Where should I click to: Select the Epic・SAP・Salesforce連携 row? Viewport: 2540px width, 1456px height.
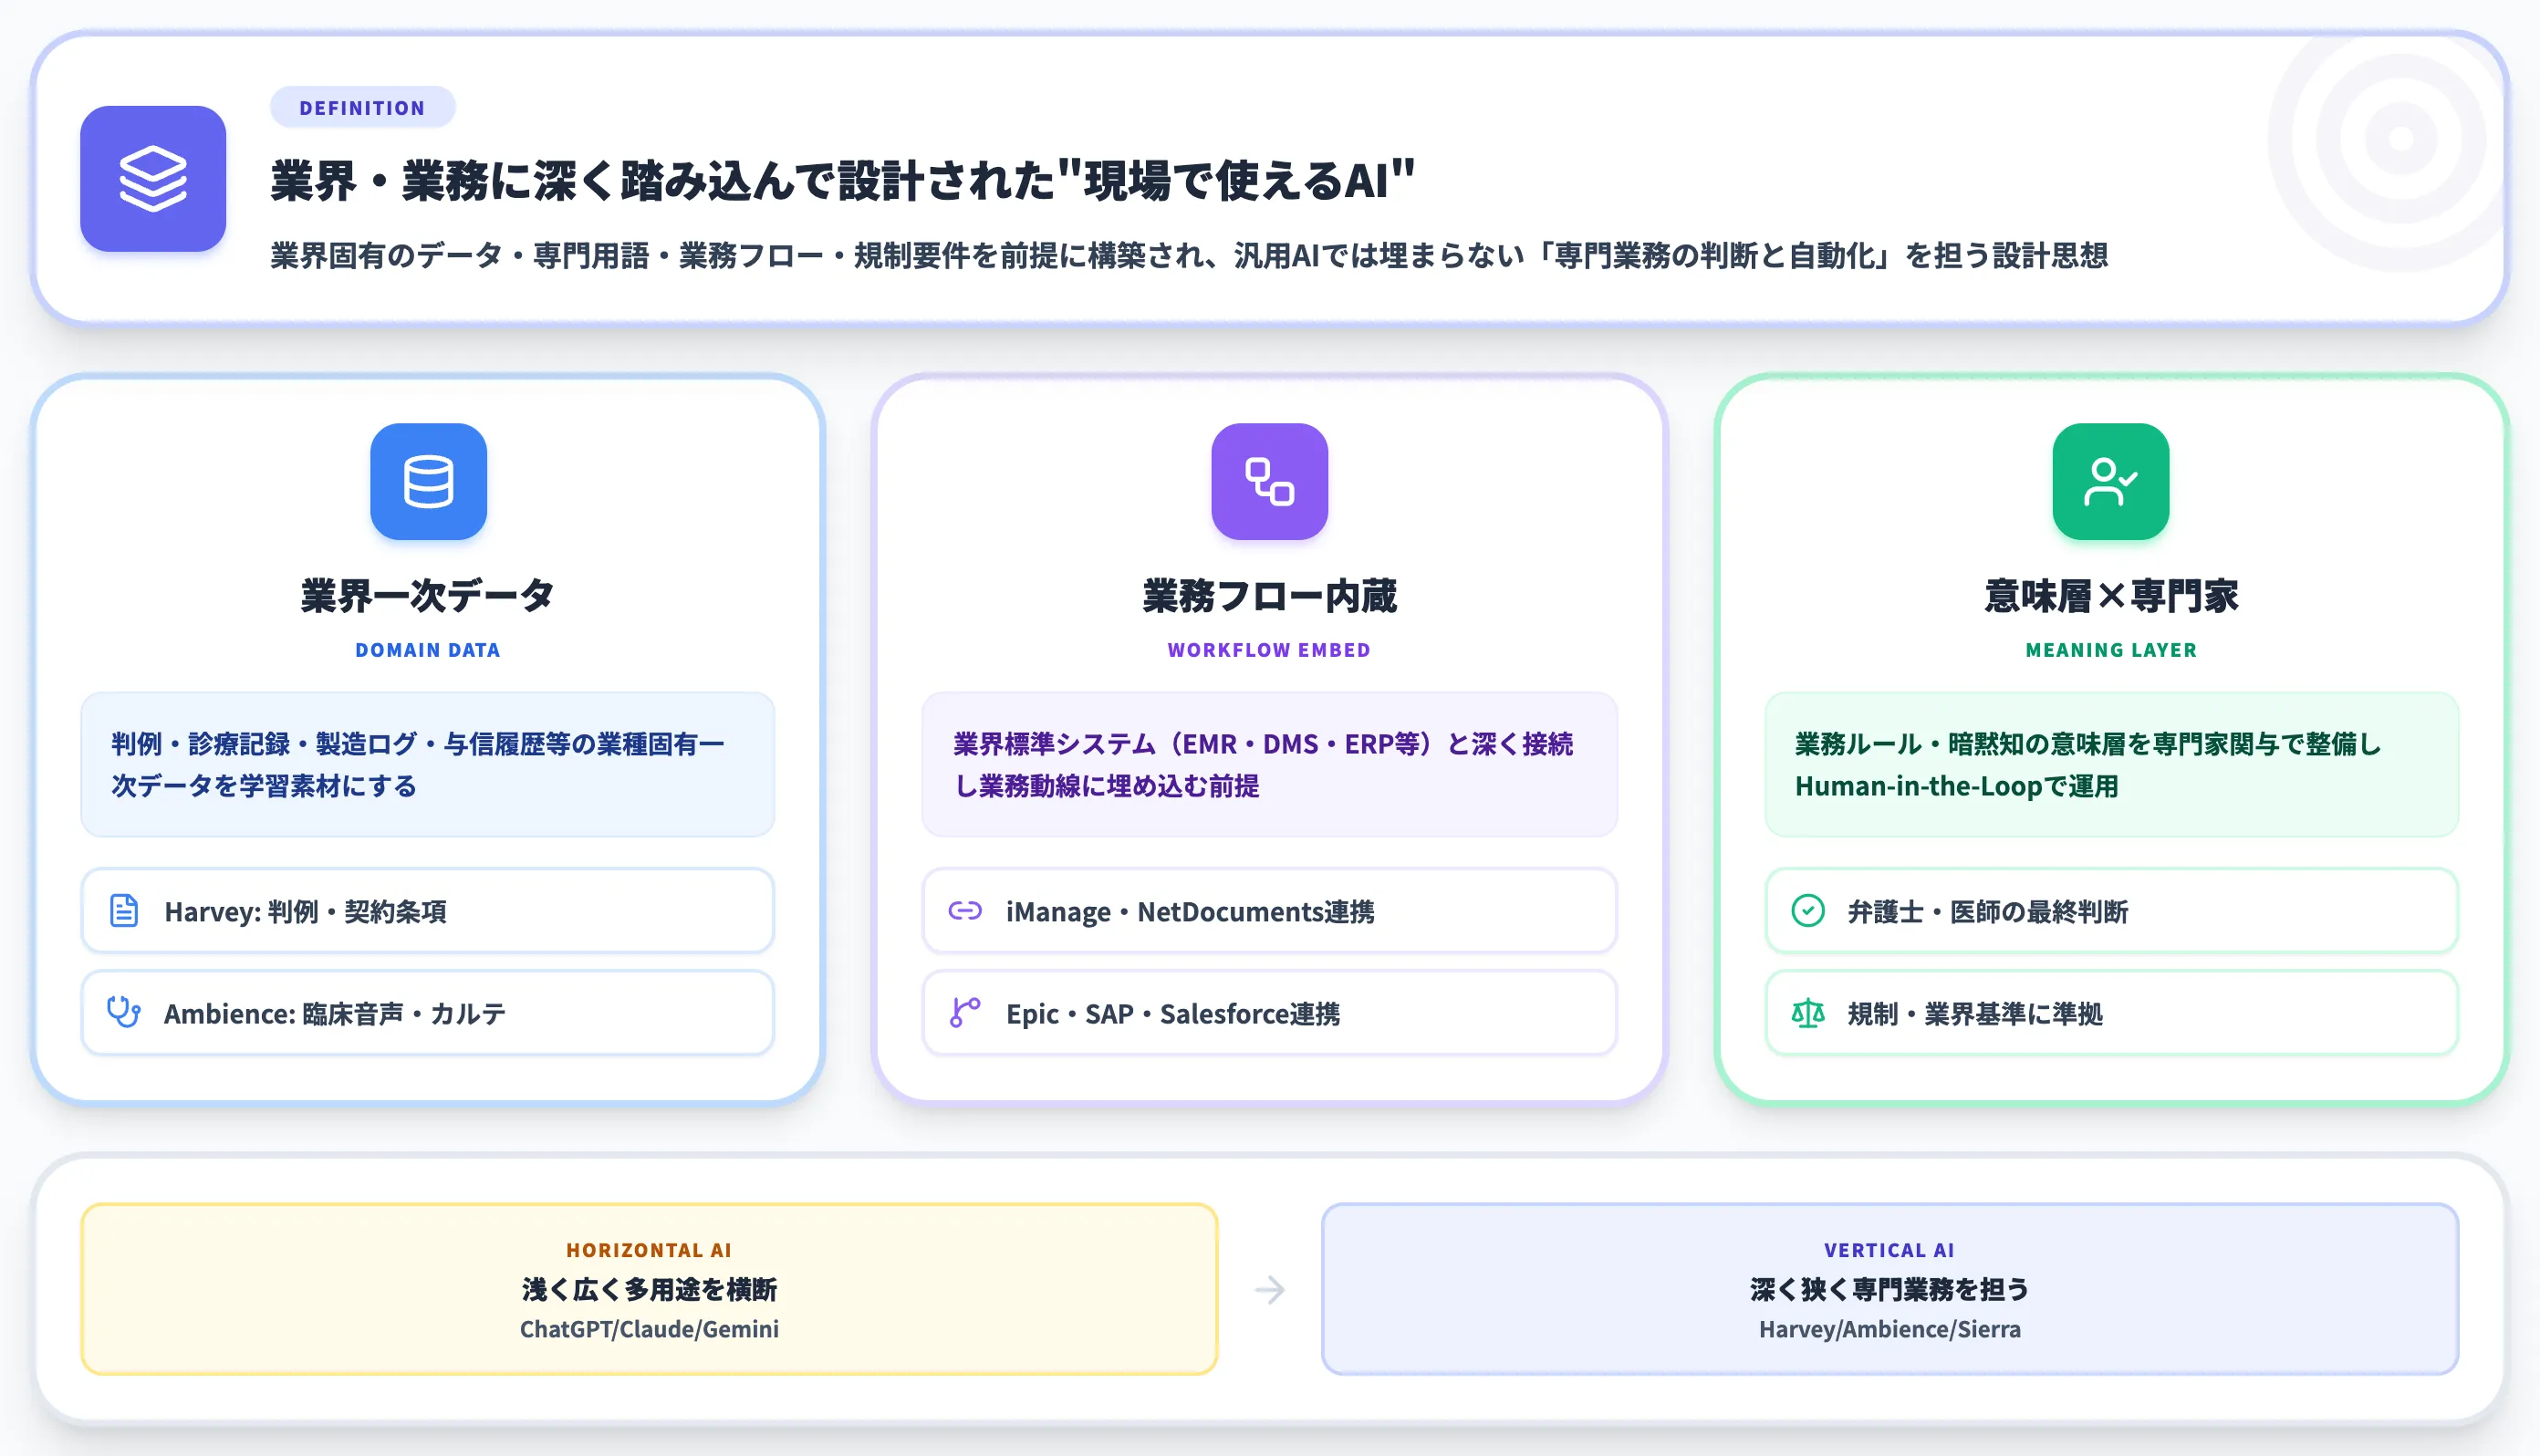[x=1269, y=1013]
